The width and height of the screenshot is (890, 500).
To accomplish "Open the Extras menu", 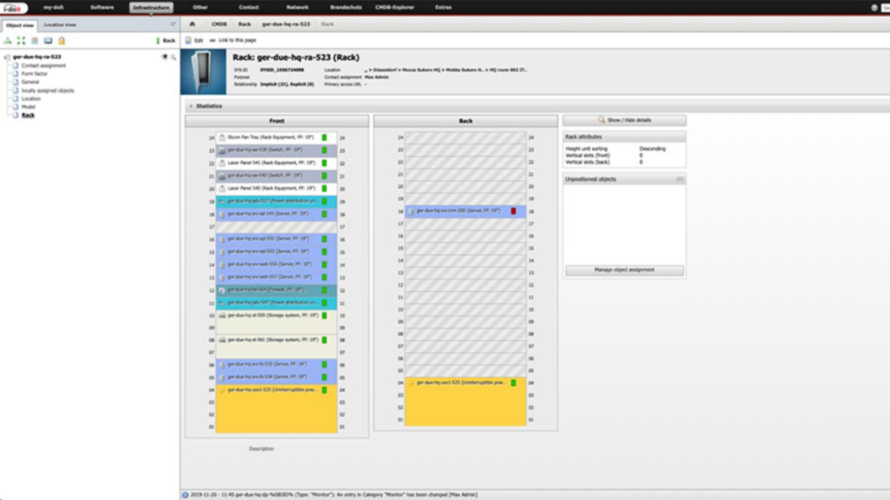I will (443, 7).
